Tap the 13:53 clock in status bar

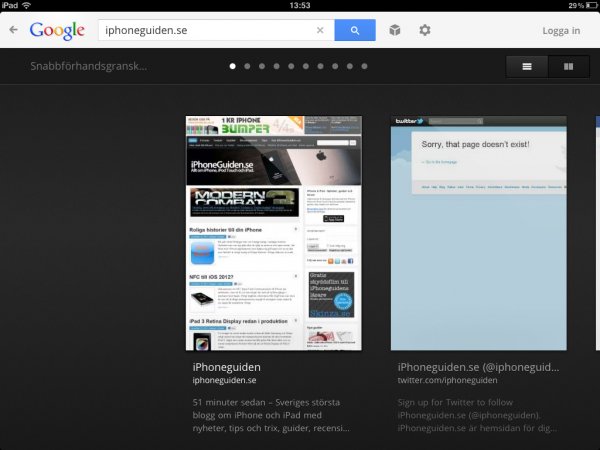click(x=300, y=5)
